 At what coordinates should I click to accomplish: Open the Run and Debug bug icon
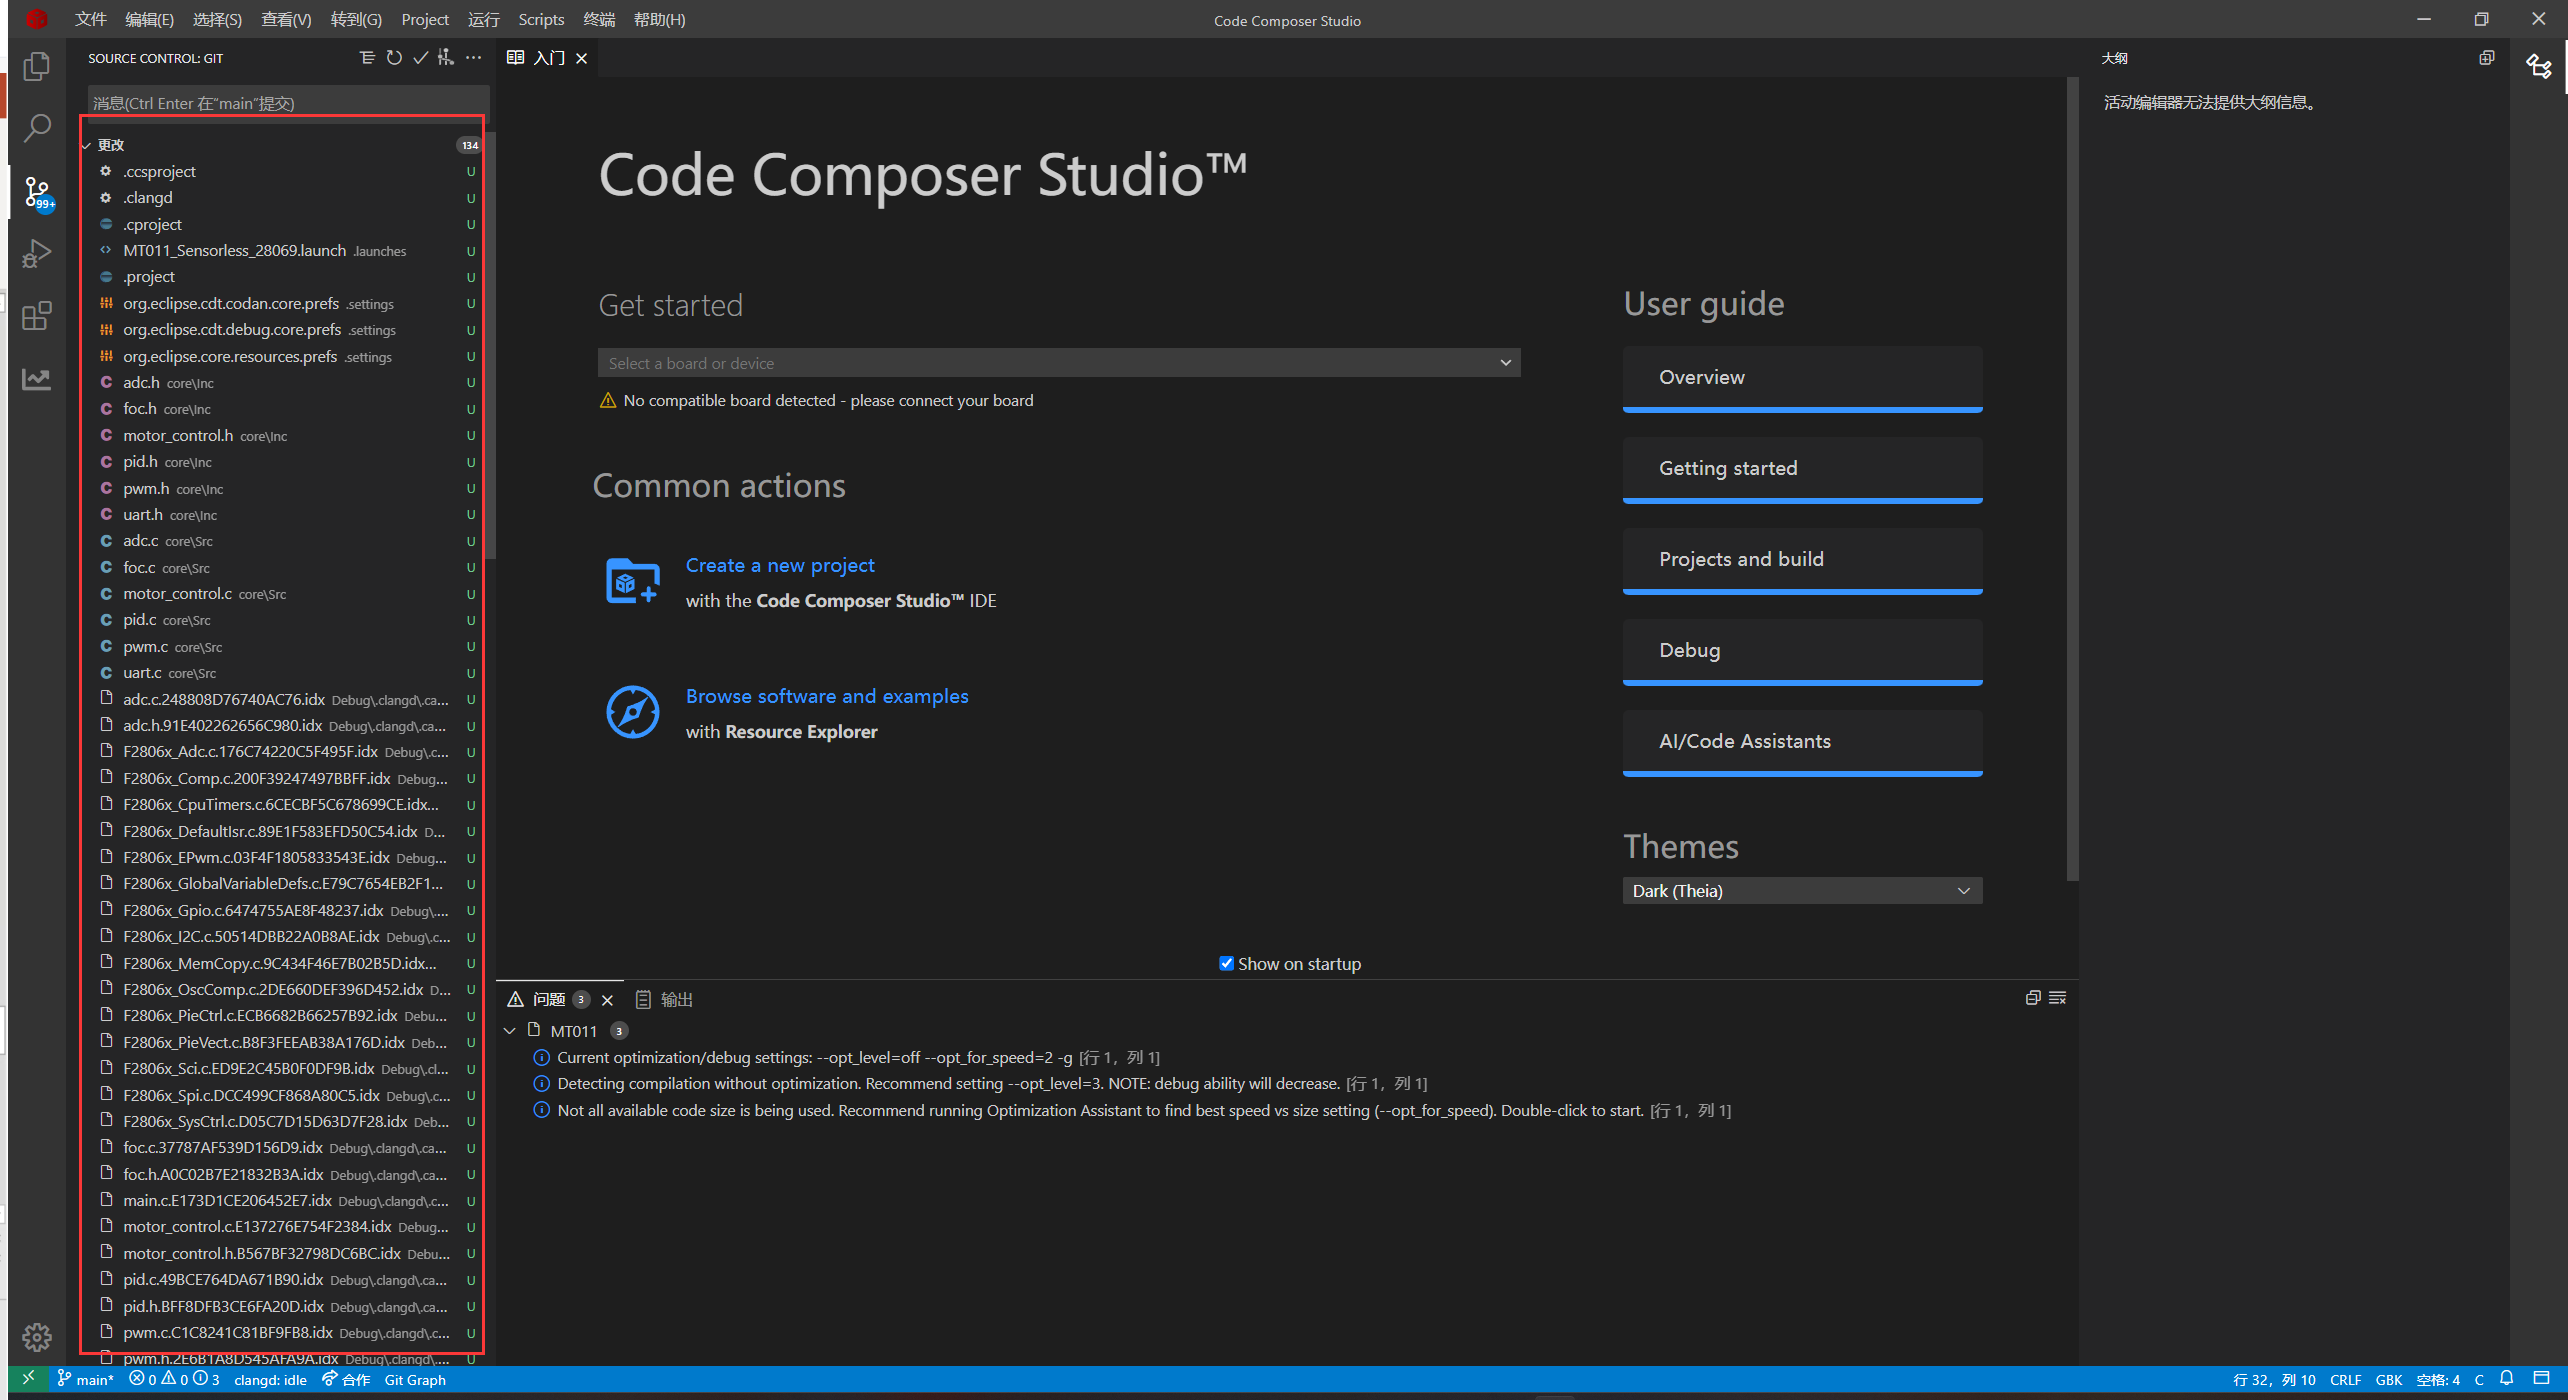pos(37,253)
